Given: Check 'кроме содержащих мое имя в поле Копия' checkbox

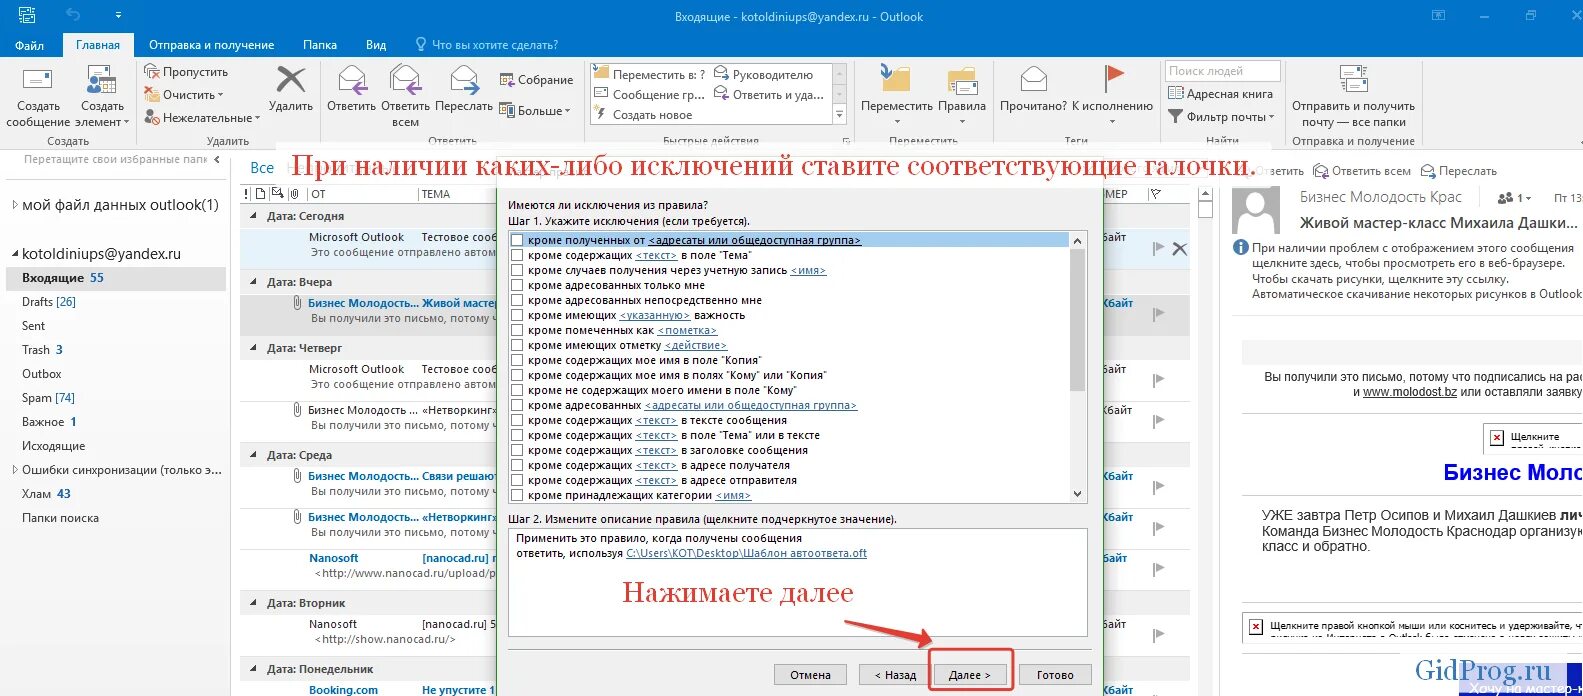Looking at the screenshot, I should pyautogui.click(x=517, y=360).
